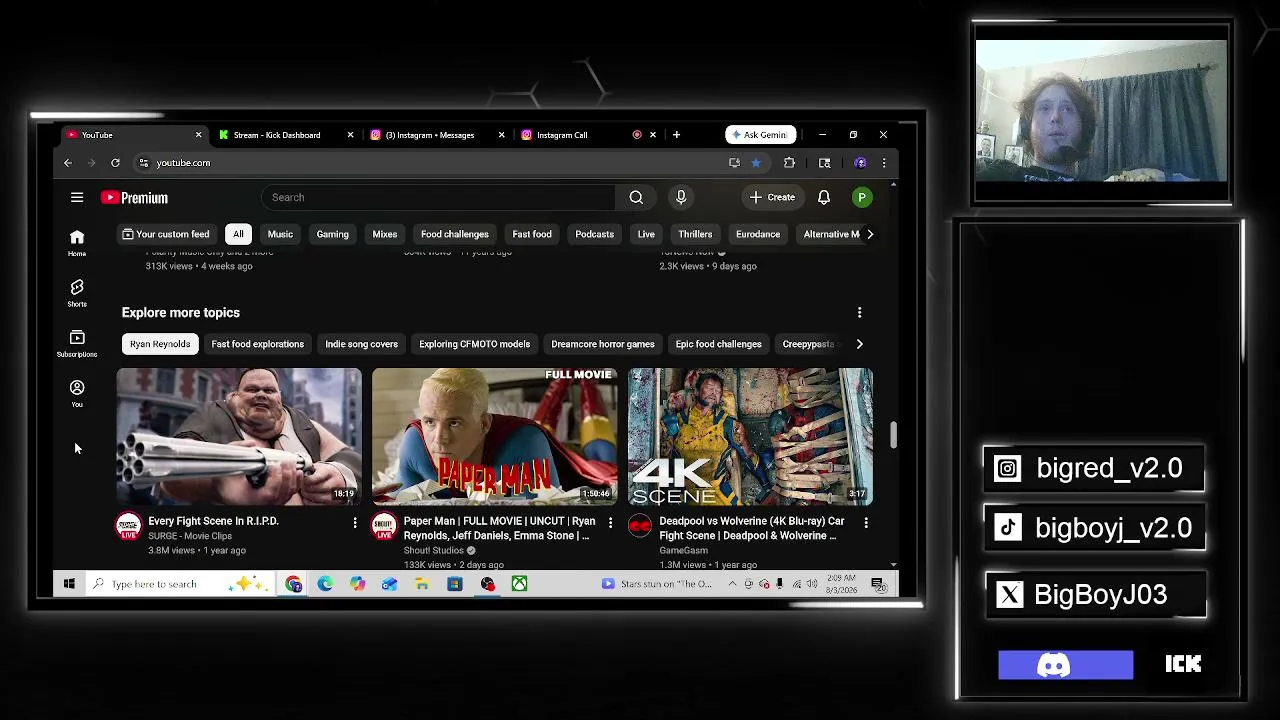
Task: Open the Chrome three-dot menu
Action: 884,163
